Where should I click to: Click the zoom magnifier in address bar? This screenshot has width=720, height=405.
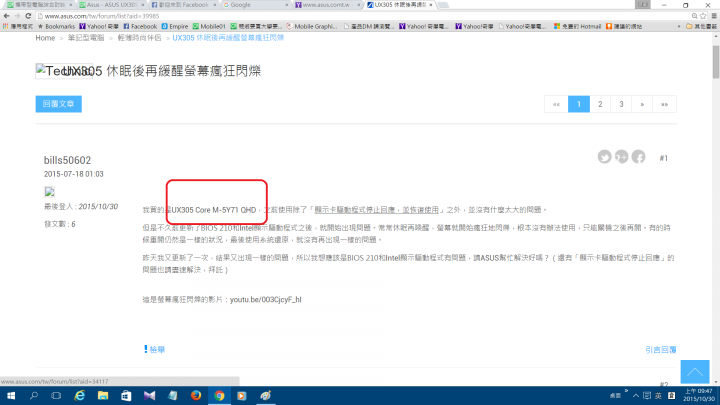coord(694,16)
